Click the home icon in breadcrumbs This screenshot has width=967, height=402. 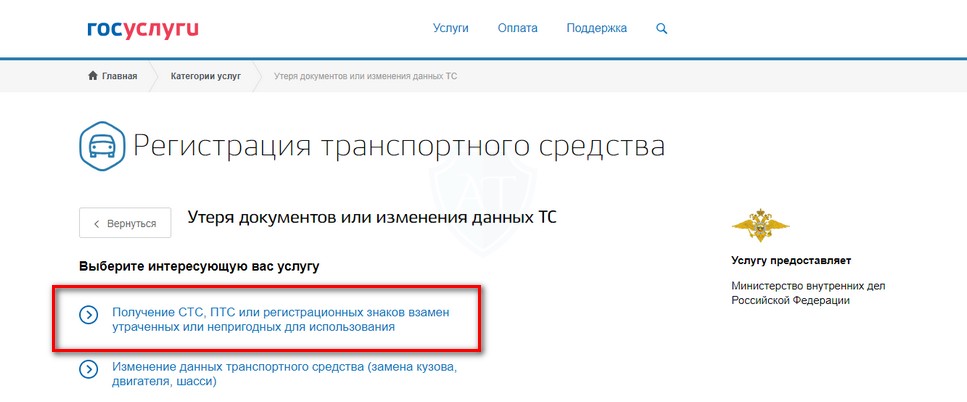[x=93, y=76]
